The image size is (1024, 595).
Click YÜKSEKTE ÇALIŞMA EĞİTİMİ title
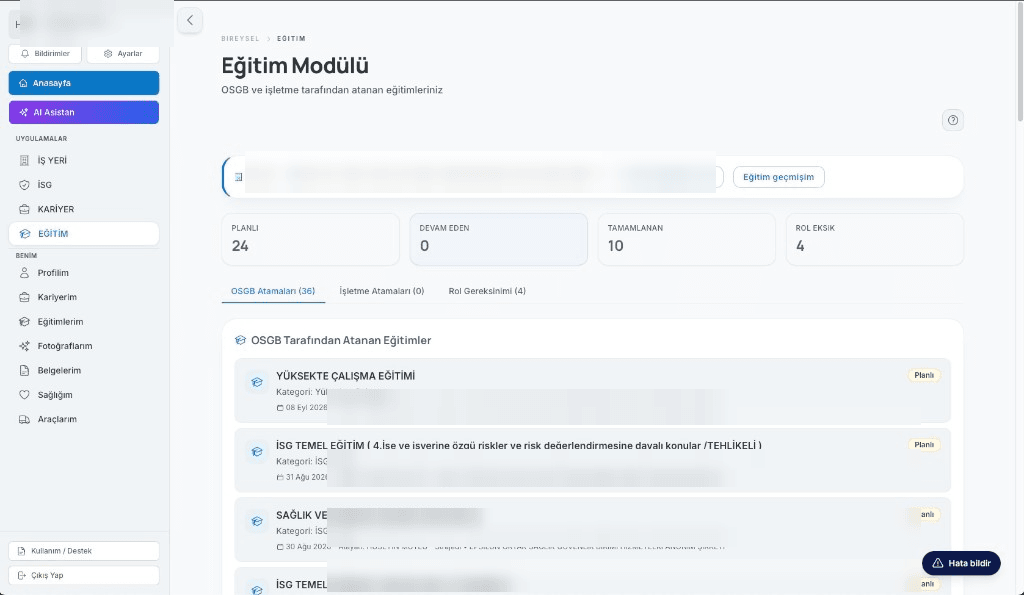coord(345,376)
